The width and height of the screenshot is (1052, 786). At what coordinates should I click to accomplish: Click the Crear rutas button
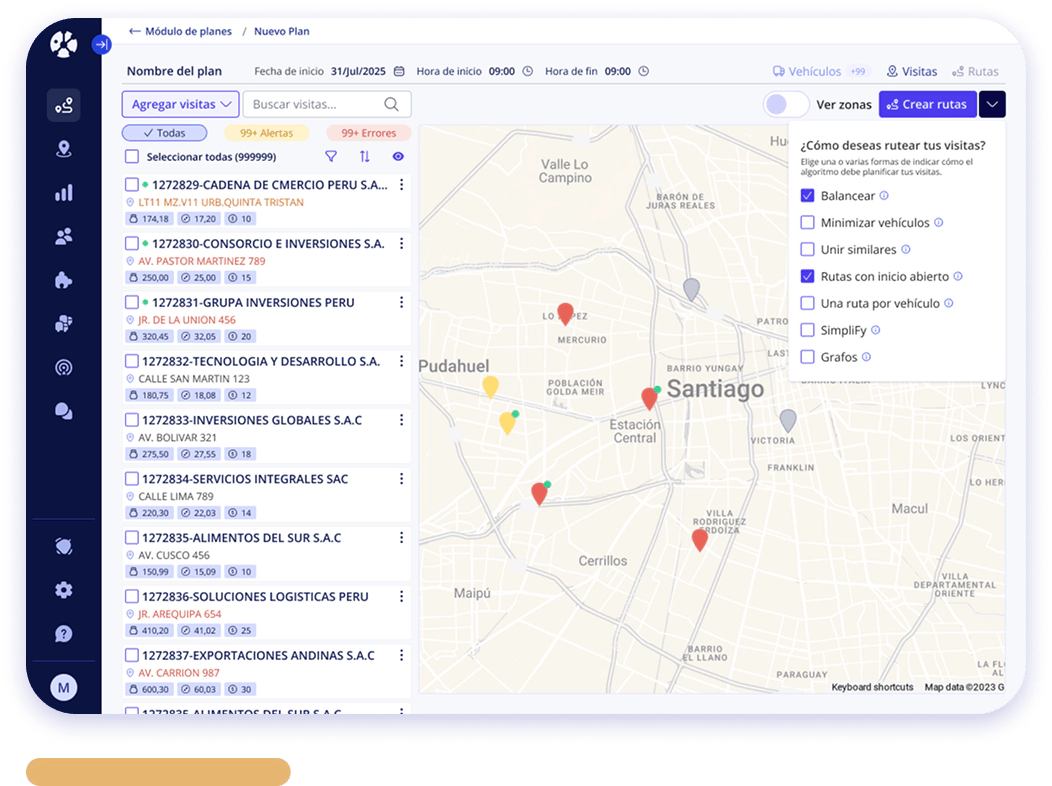(x=928, y=104)
